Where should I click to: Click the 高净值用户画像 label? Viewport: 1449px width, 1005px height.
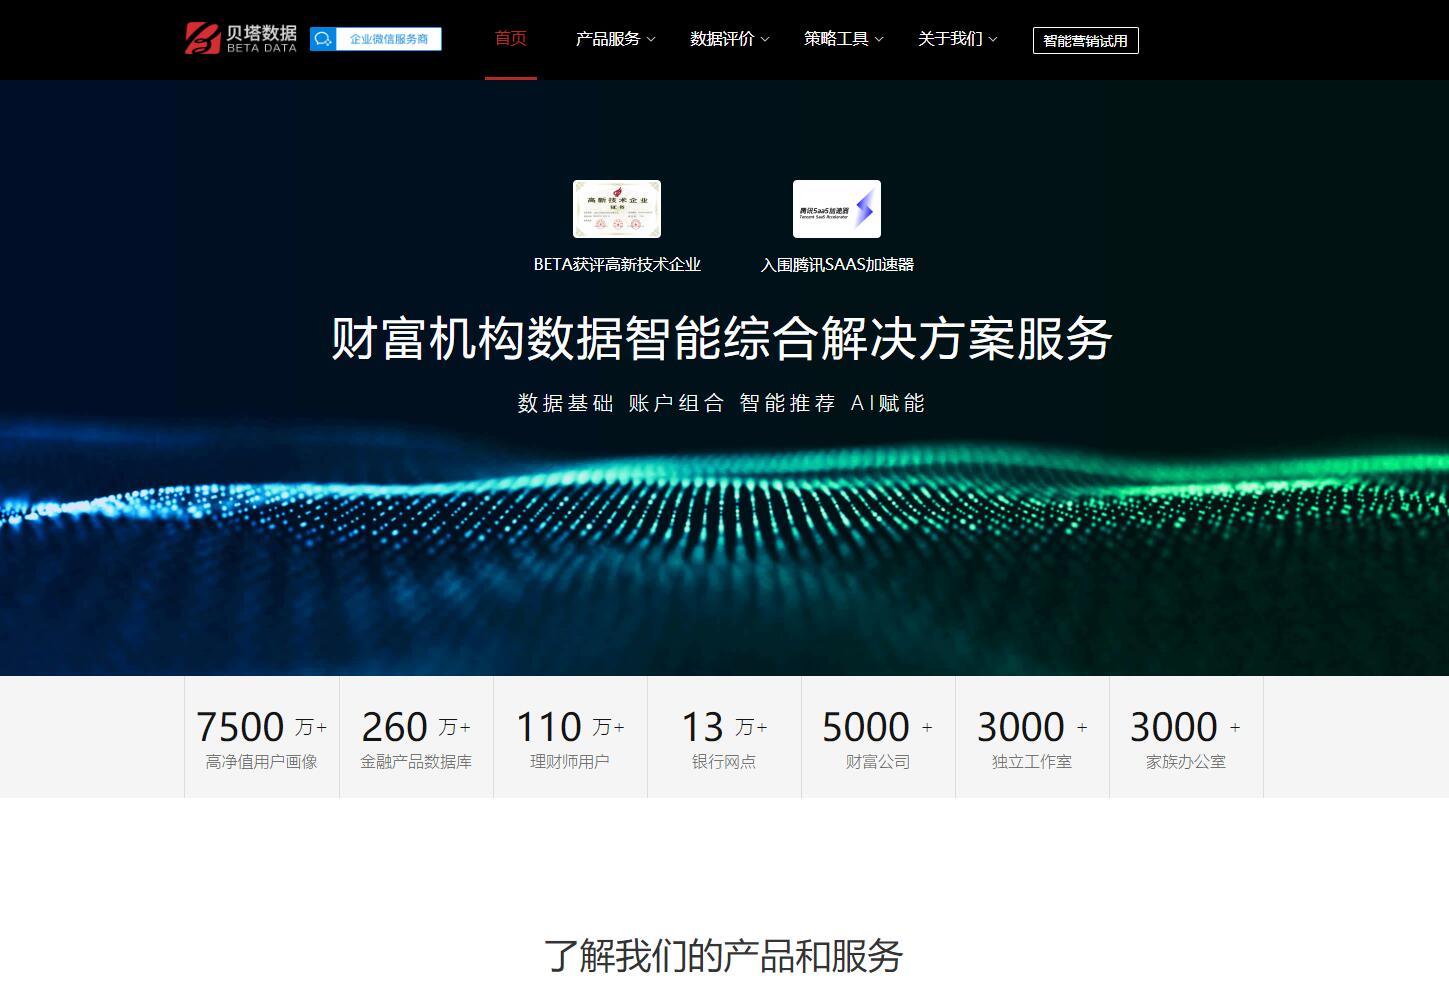[x=262, y=762]
